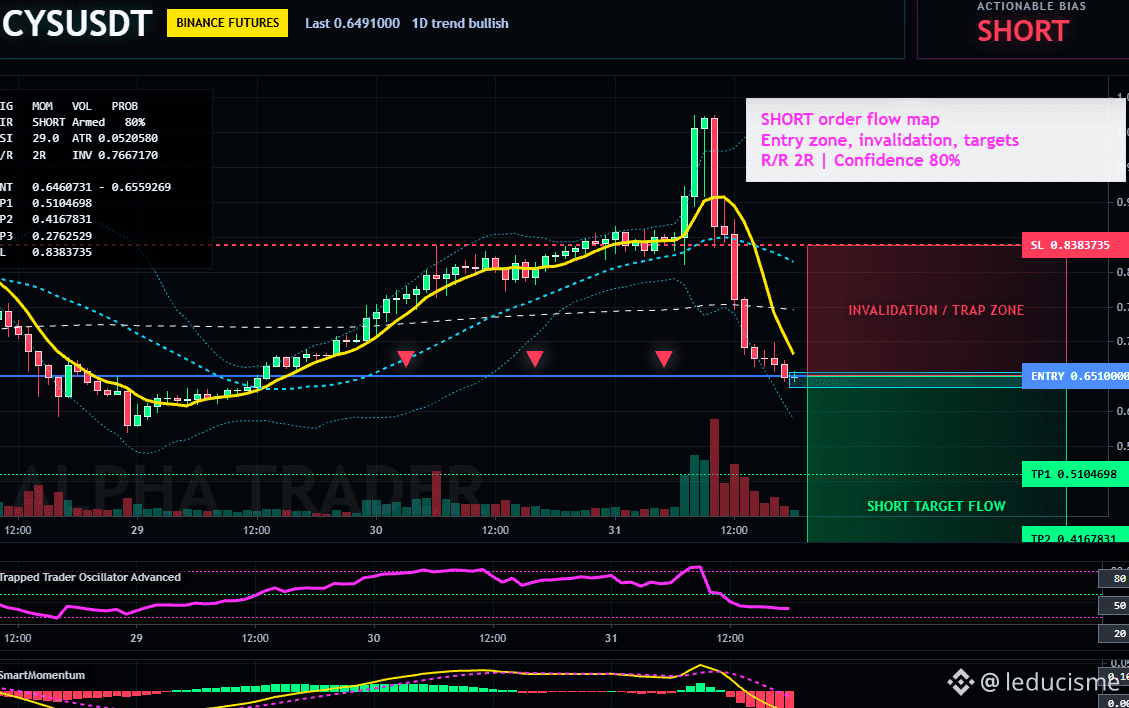Click the SL 0.8383735 price label
This screenshot has height=708, width=1129.
tap(1075, 245)
